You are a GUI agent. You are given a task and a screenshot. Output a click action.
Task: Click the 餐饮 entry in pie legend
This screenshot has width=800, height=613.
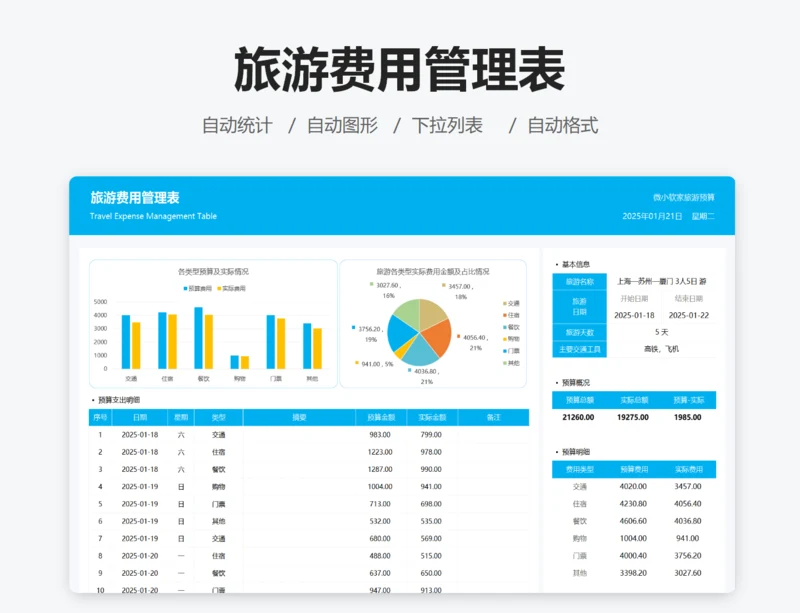tap(511, 327)
